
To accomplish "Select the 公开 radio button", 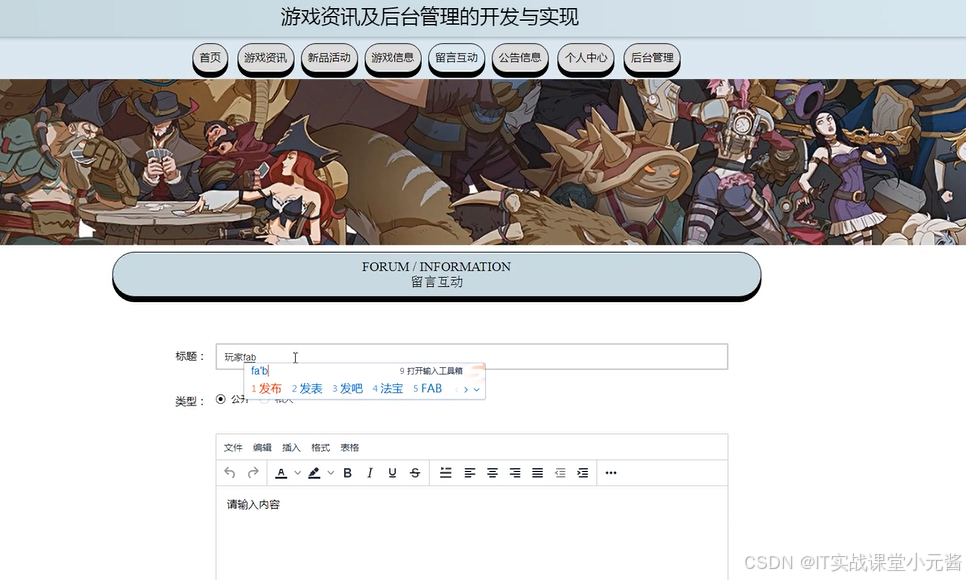I will (221, 399).
